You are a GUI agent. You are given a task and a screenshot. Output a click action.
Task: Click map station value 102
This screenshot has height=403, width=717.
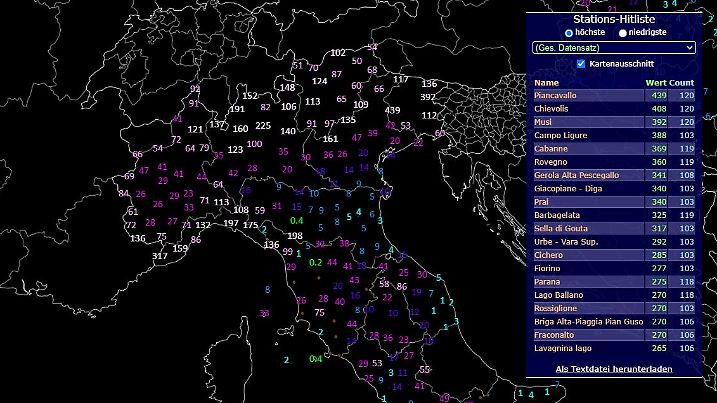[338, 53]
